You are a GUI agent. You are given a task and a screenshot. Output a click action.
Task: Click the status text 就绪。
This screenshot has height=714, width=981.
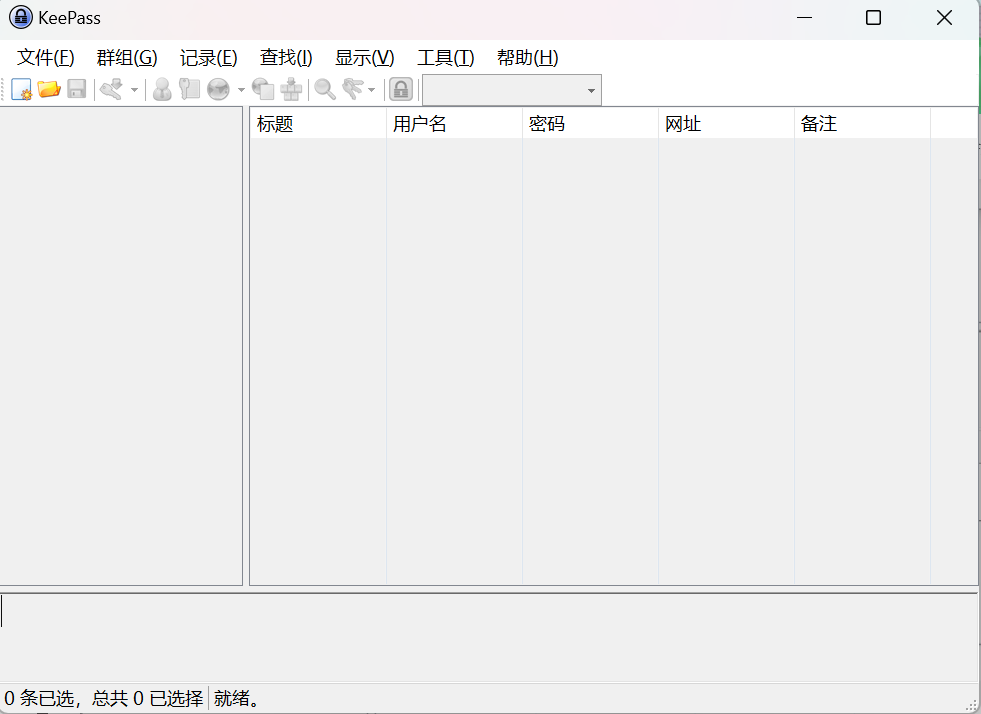click(236, 698)
